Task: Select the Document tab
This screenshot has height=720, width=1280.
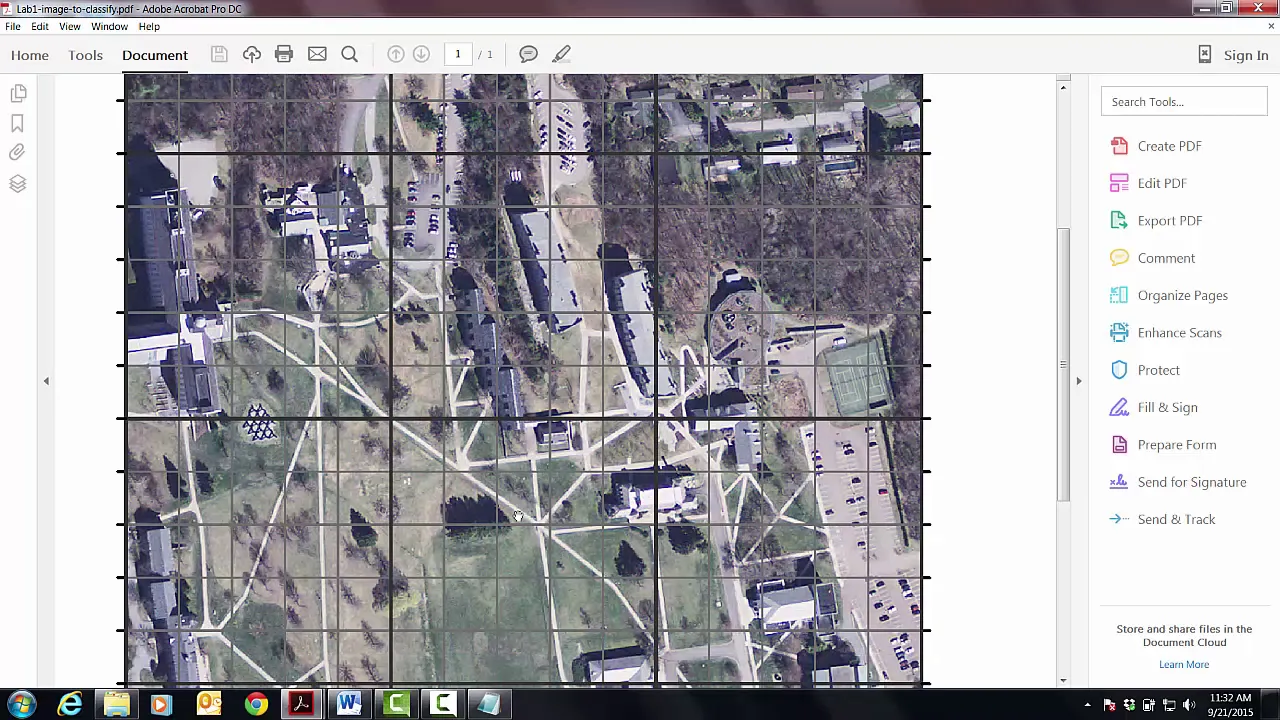Action: [x=155, y=55]
